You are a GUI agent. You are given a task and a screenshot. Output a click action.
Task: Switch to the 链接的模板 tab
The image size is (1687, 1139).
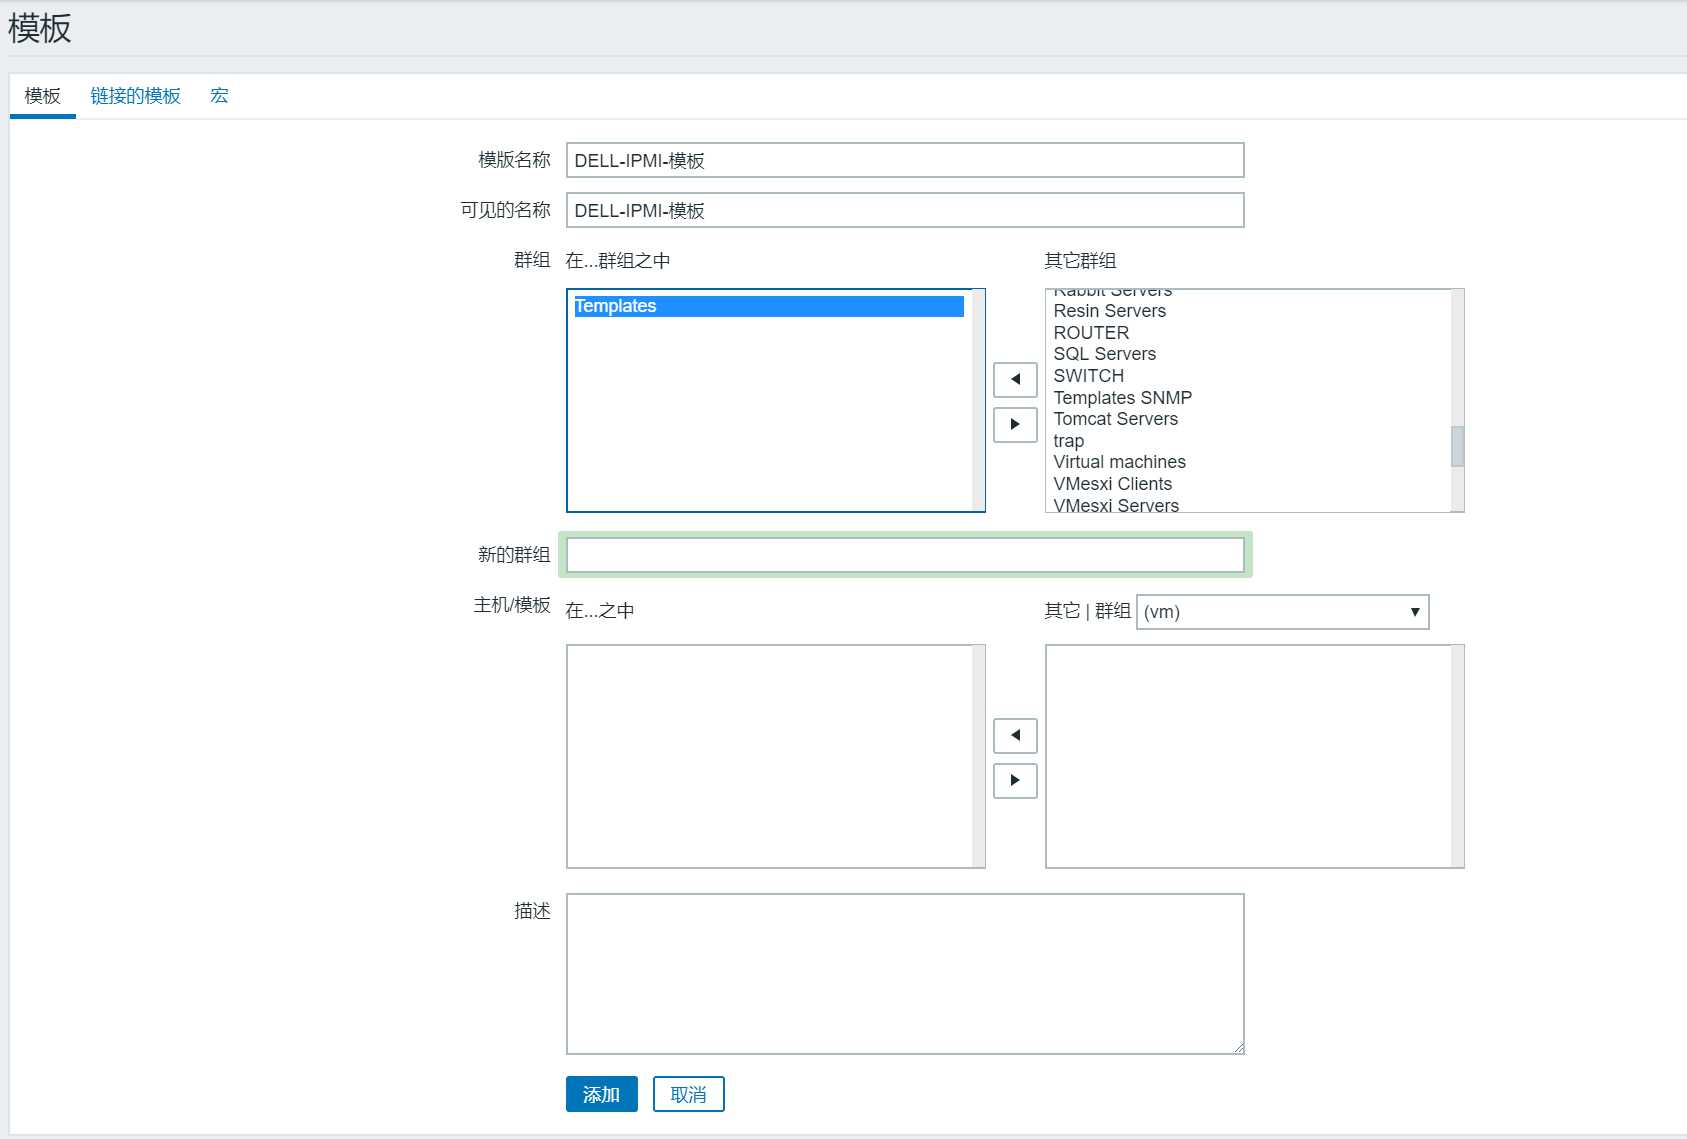135,96
